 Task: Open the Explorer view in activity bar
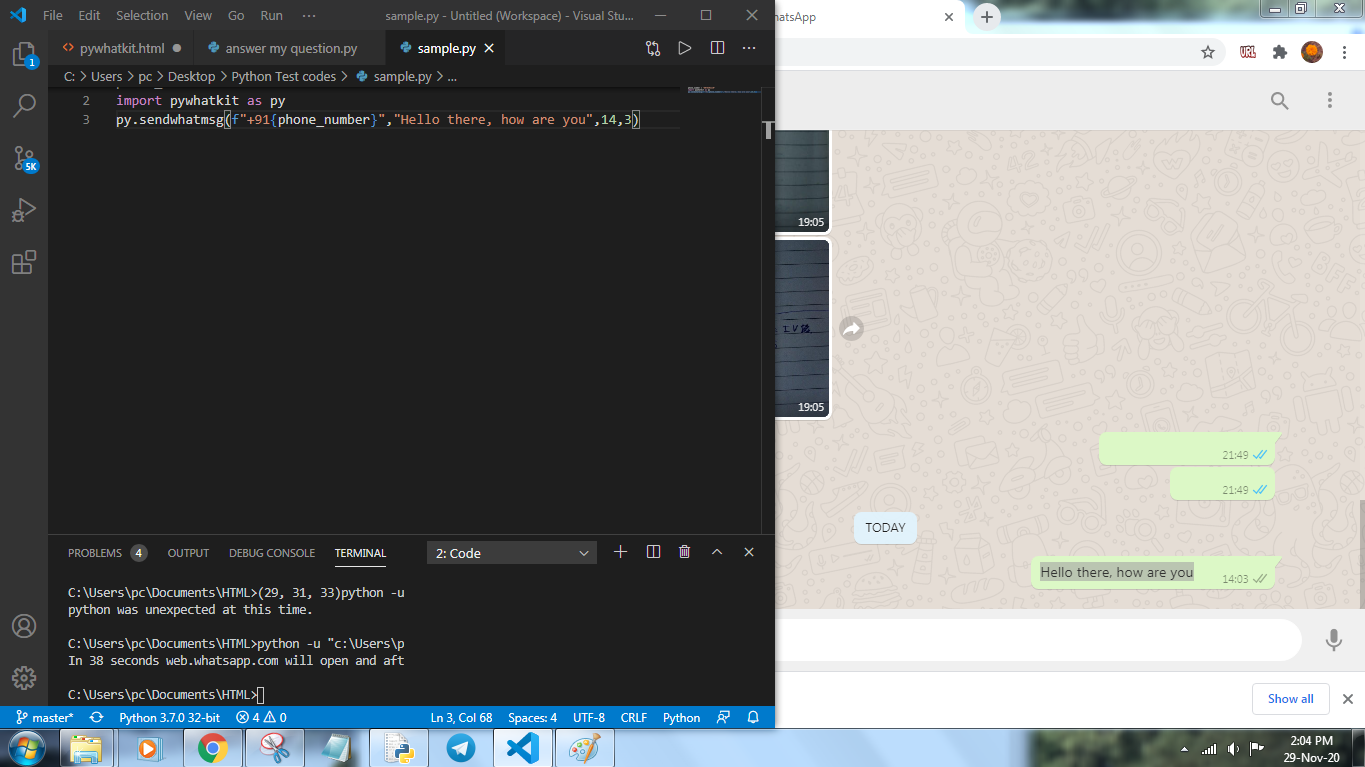click(x=24, y=55)
